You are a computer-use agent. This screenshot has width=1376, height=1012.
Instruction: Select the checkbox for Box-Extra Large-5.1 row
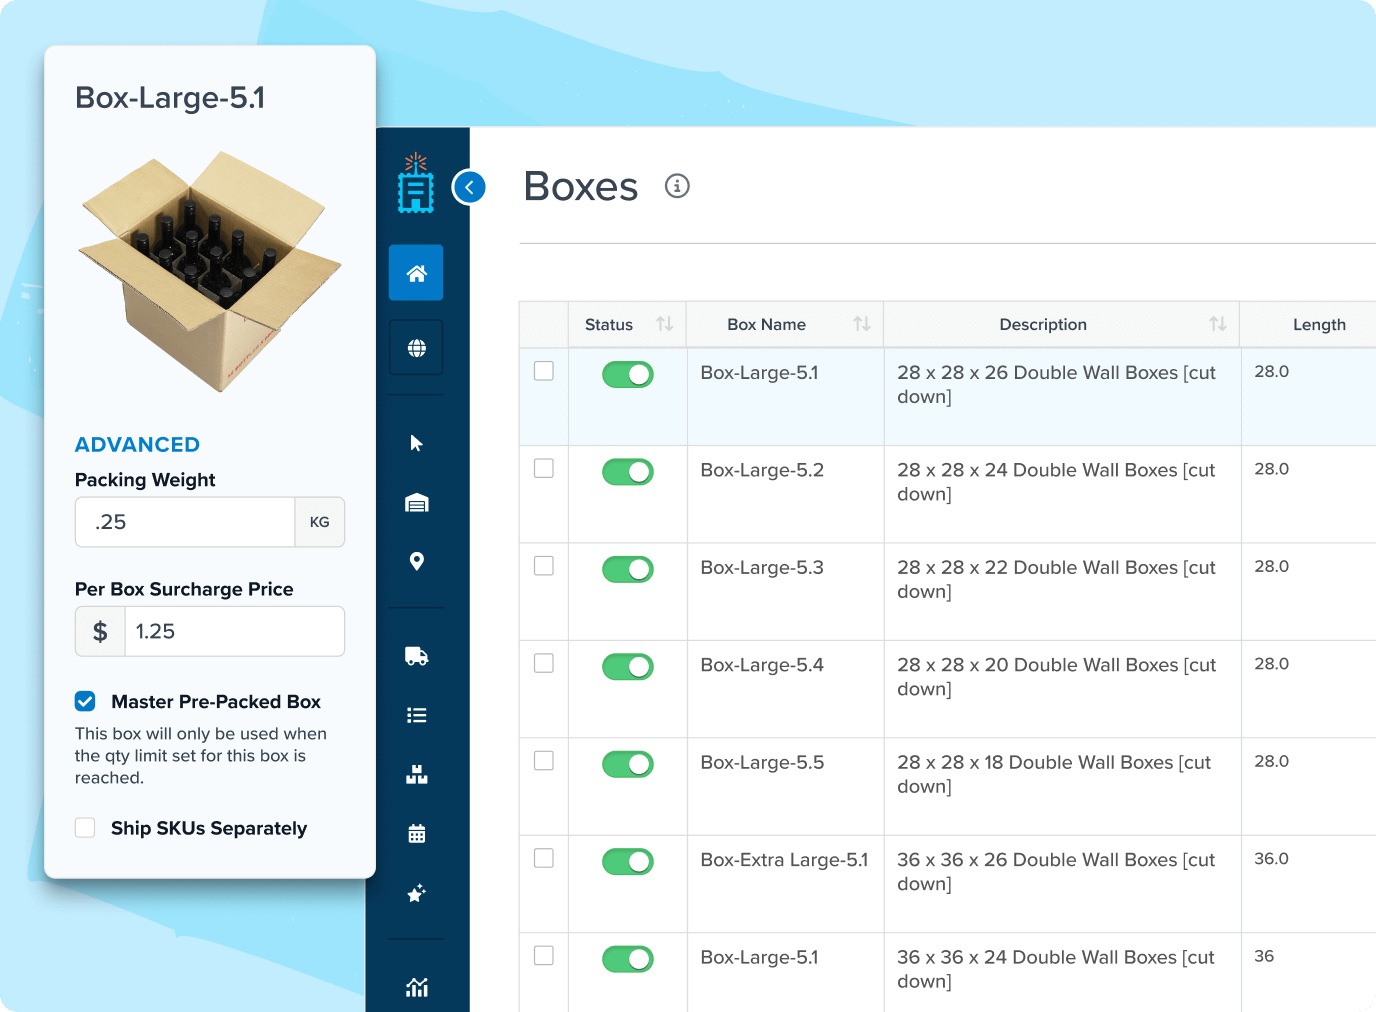[544, 858]
